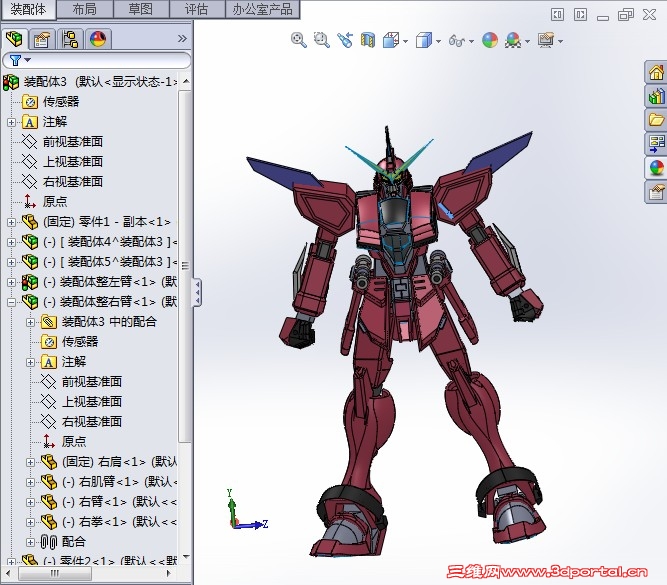Open the Design Library task pane icon
The height and width of the screenshot is (585, 667).
tap(656, 97)
